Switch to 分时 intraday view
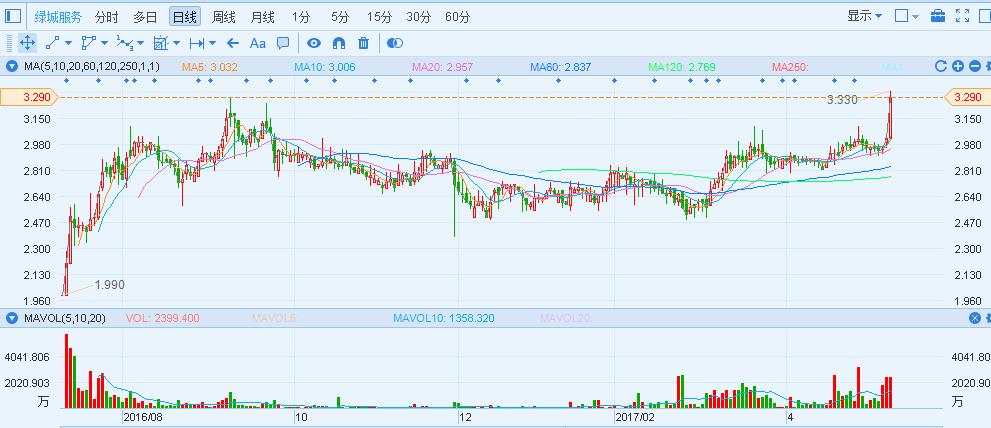 click(106, 17)
